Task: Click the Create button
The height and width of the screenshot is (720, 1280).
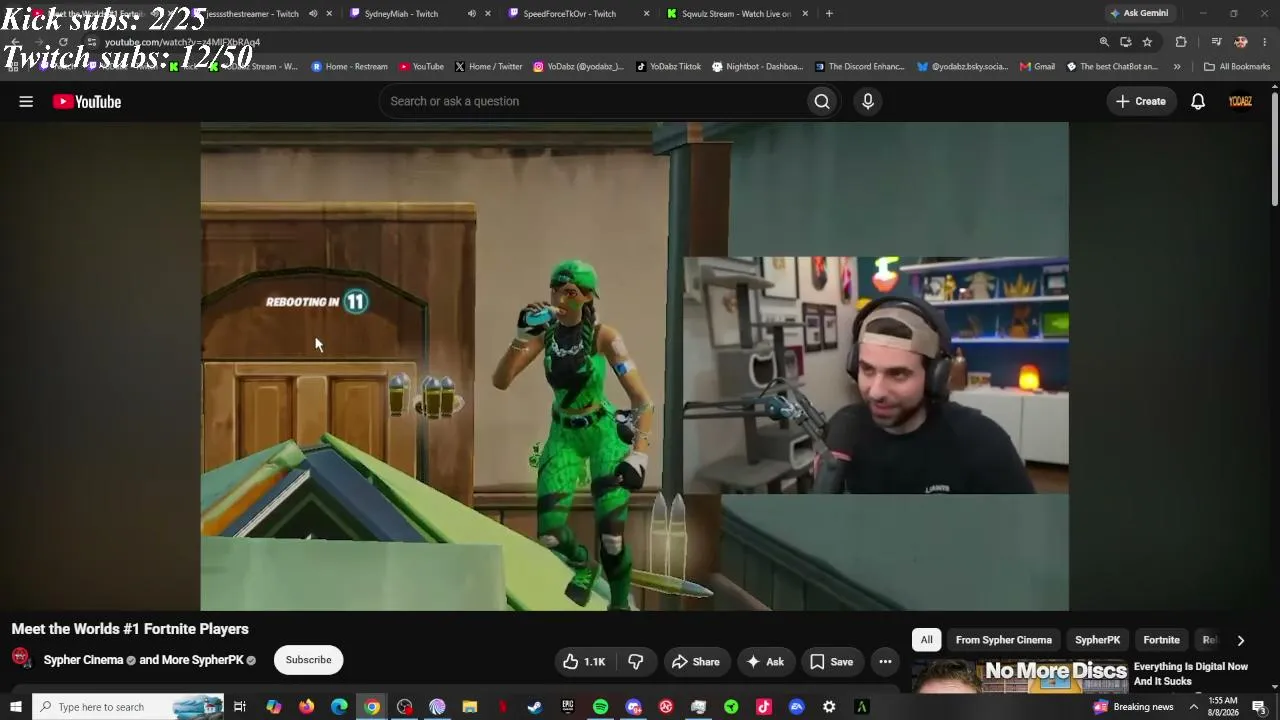Action: point(1141,101)
